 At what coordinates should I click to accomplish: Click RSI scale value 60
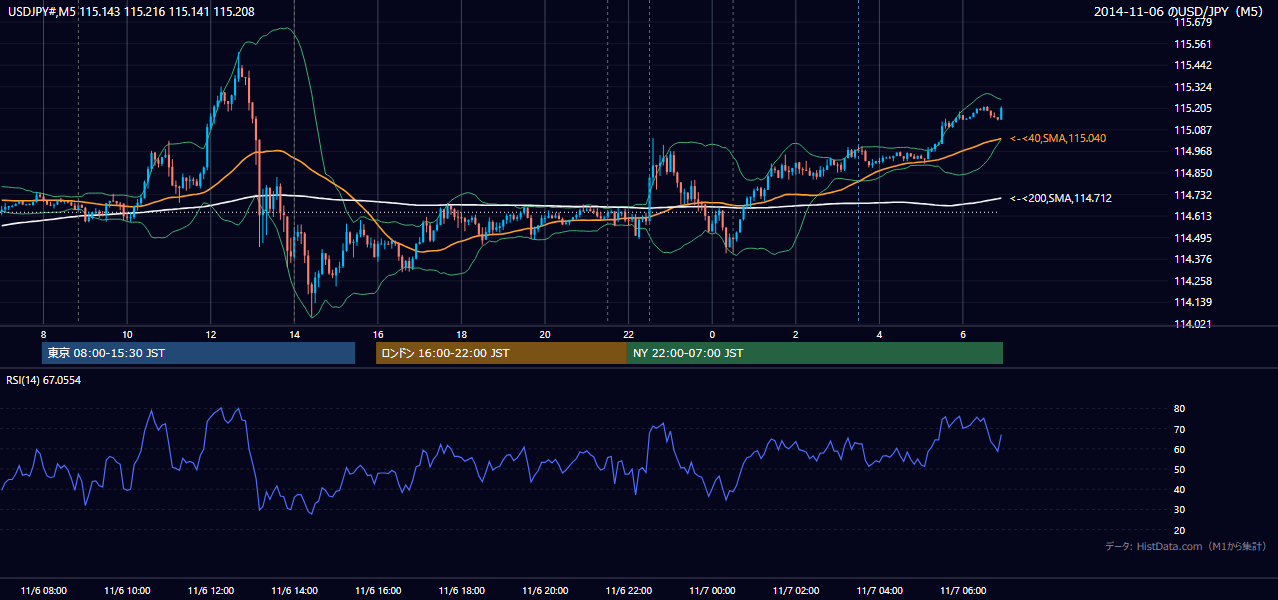(1179, 449)
